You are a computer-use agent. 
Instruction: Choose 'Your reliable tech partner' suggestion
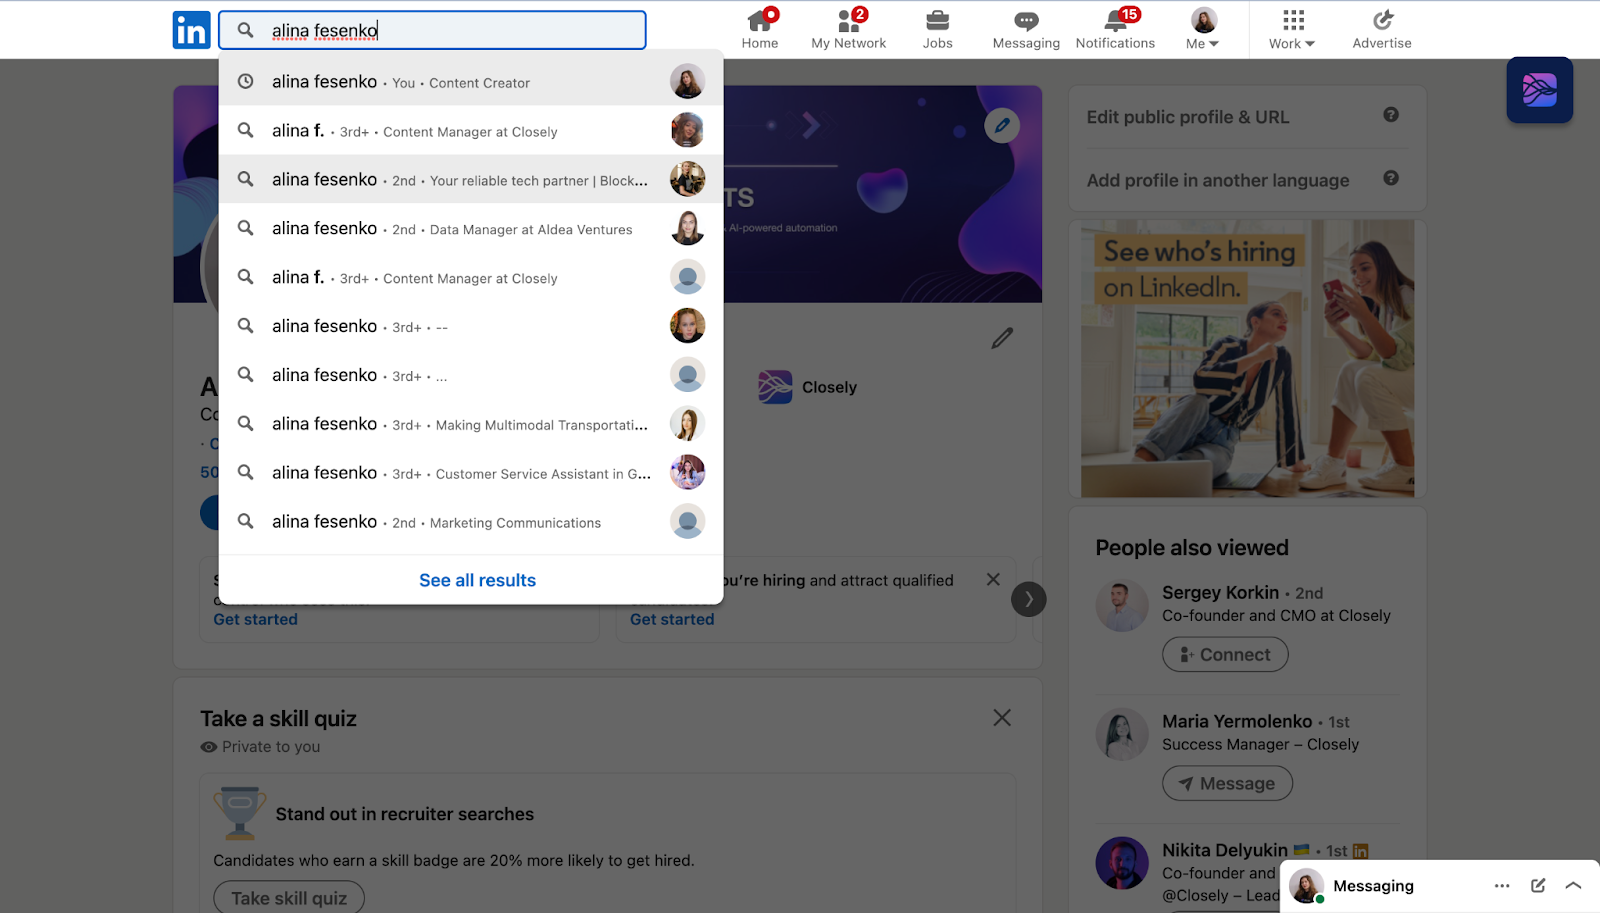pyautogui.click(x=471, y=180)
